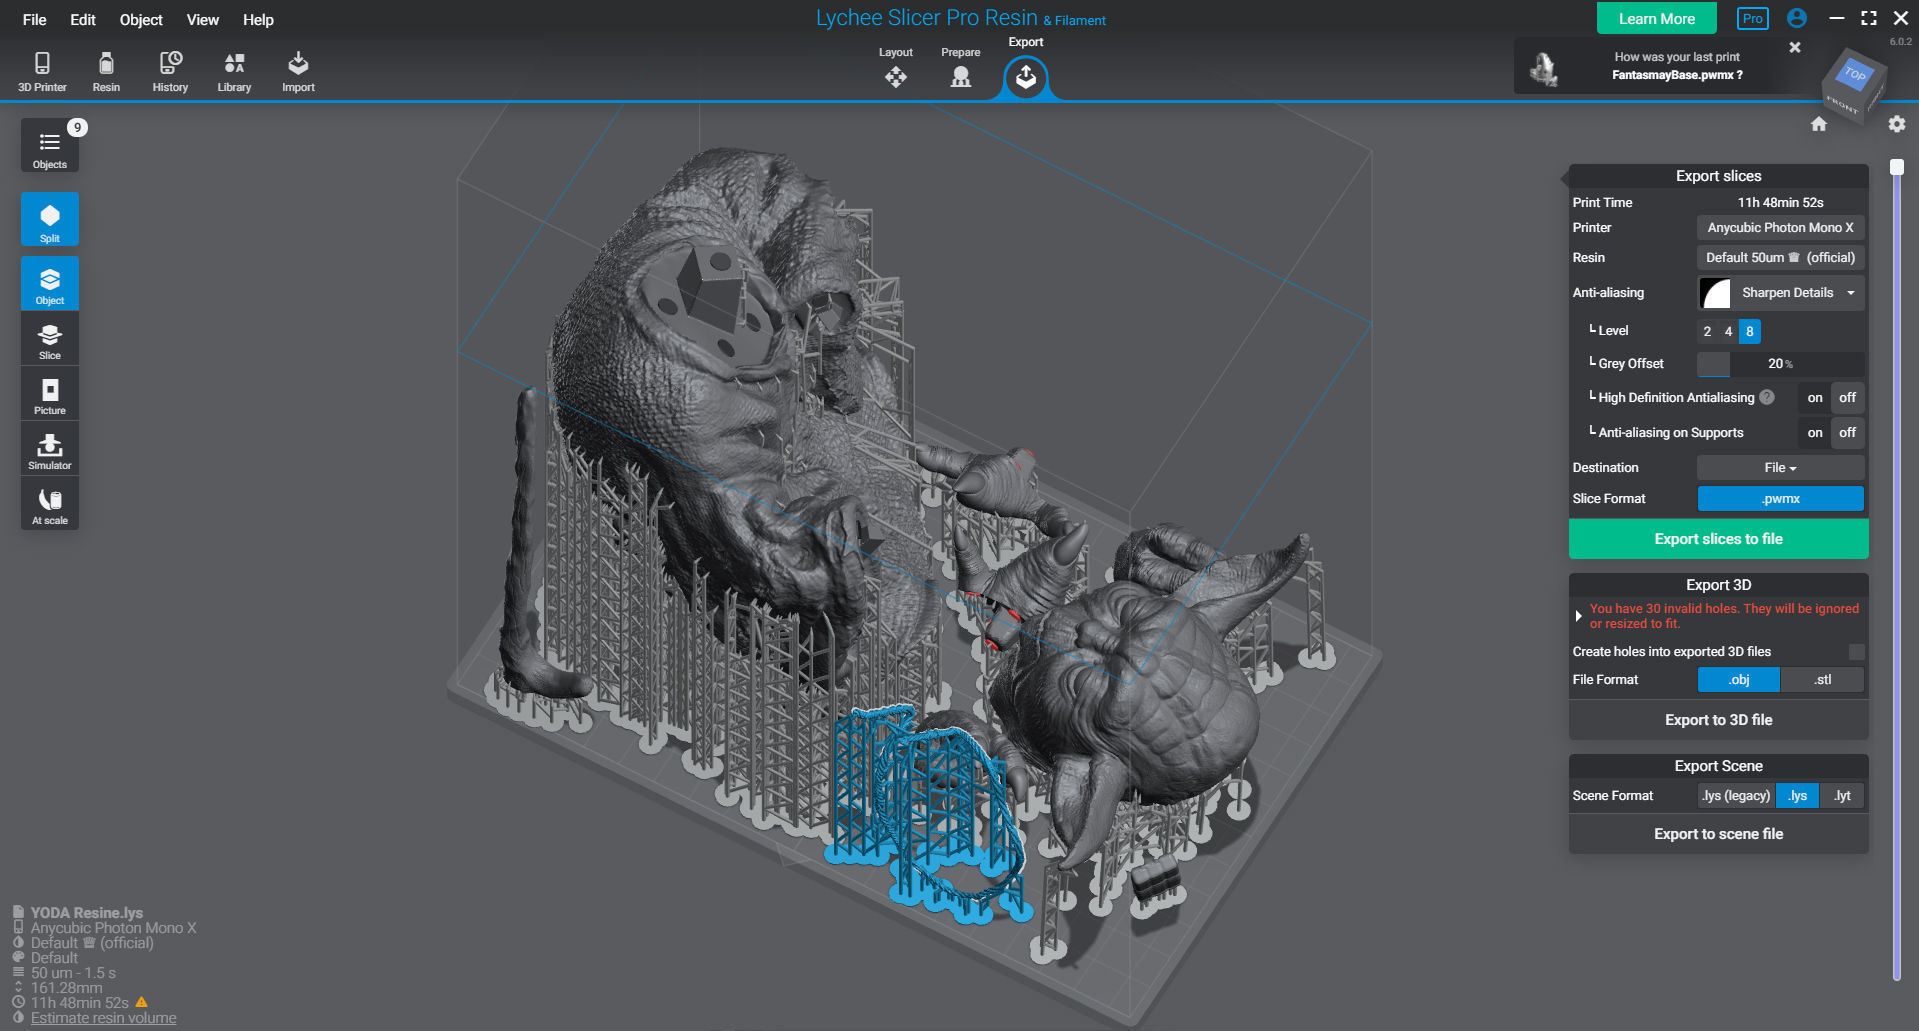The image size is (1919, 1031).
Task: Open the FantasmayBase print feedback thumbnail
Action: (x=1544, y=68)
